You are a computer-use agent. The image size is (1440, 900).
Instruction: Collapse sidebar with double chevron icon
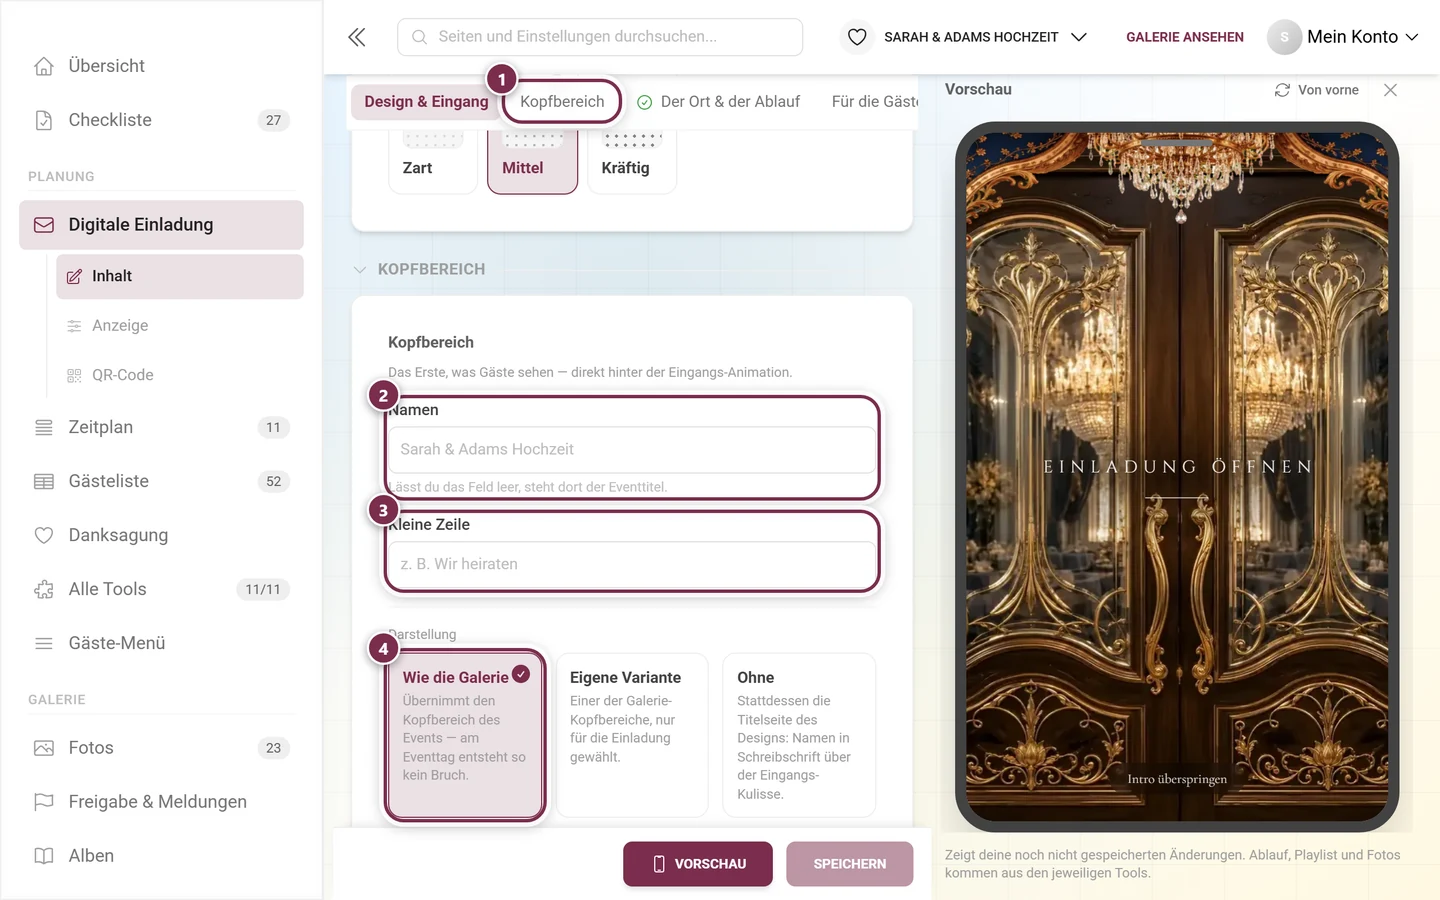pyautogui.click(x=357, y=37)
